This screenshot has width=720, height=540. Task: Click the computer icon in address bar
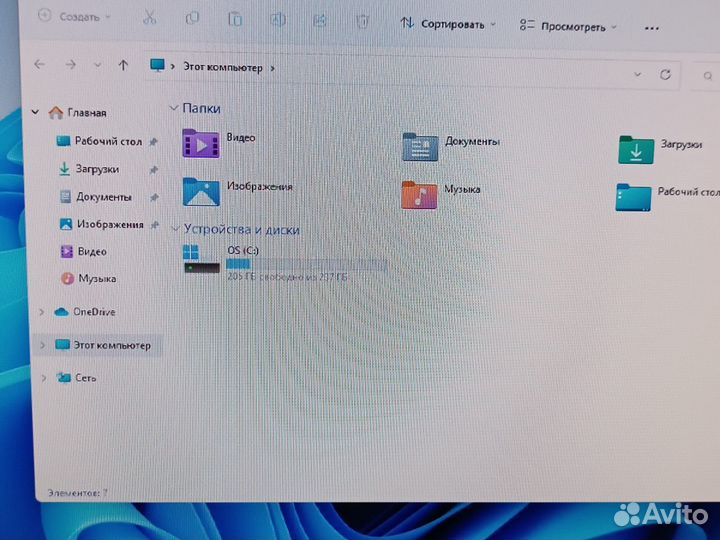[x=157, y=65]
